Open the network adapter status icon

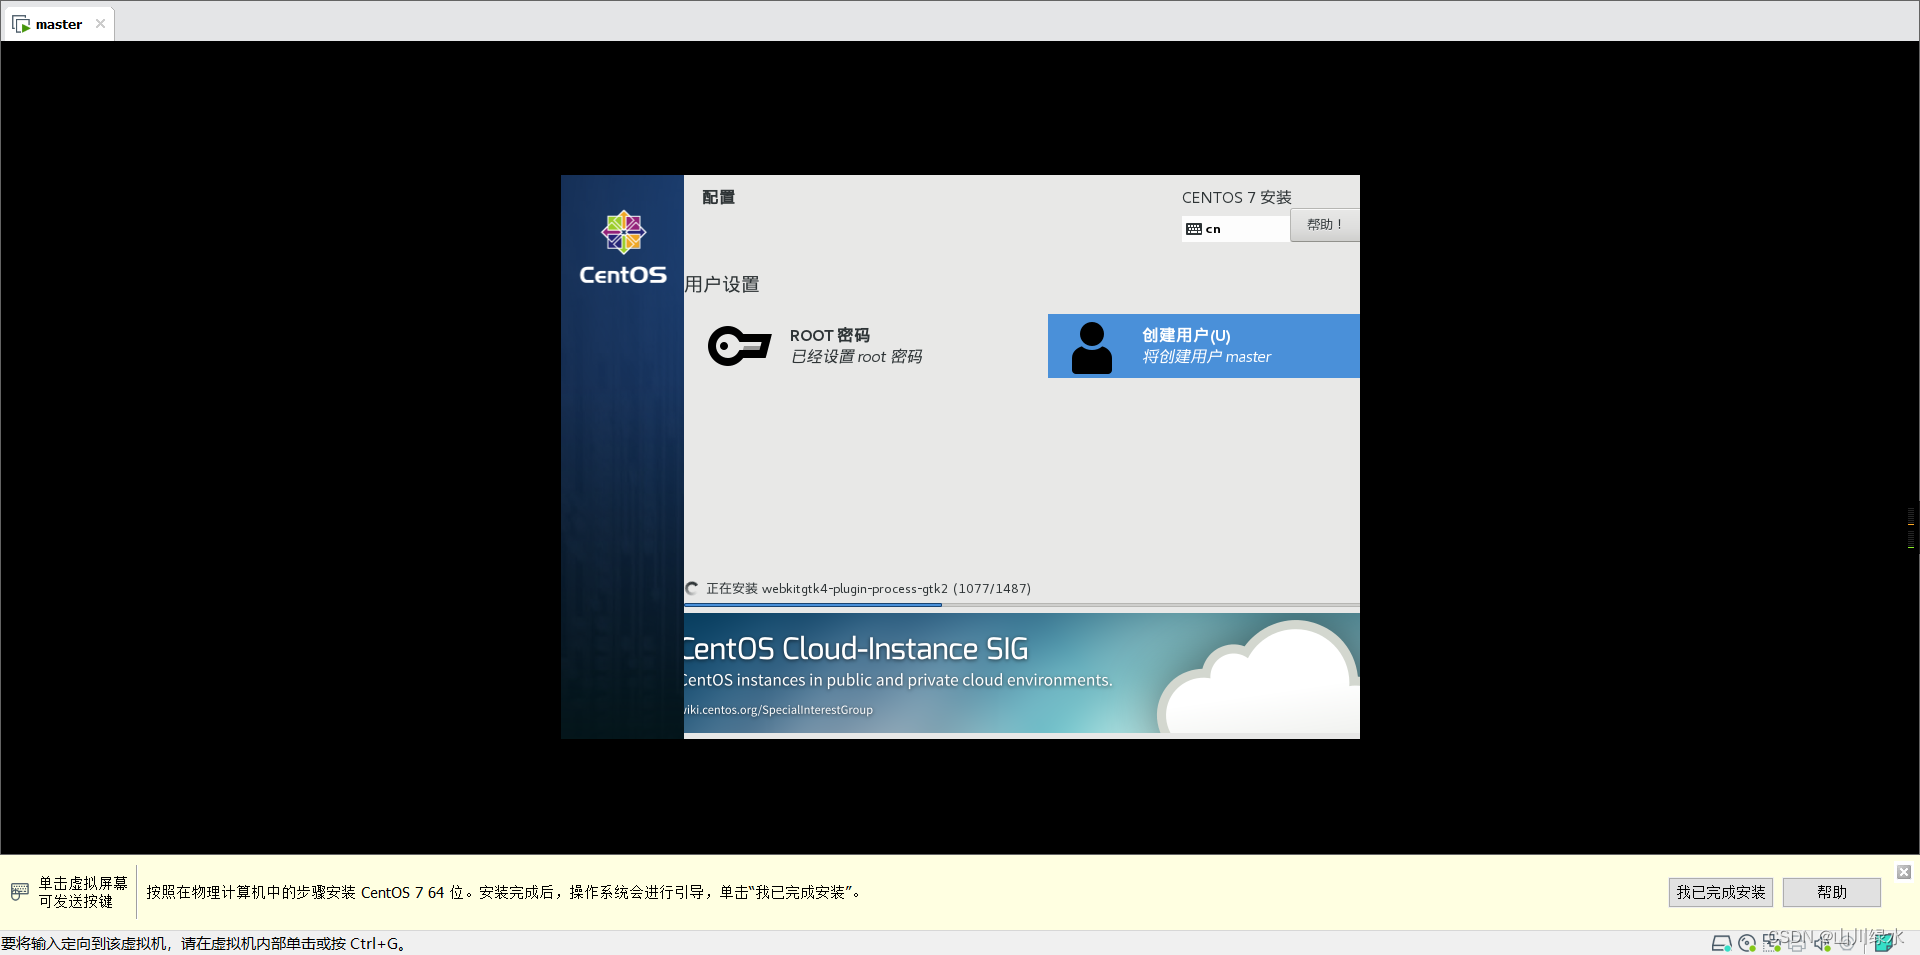coord(1772,942)
